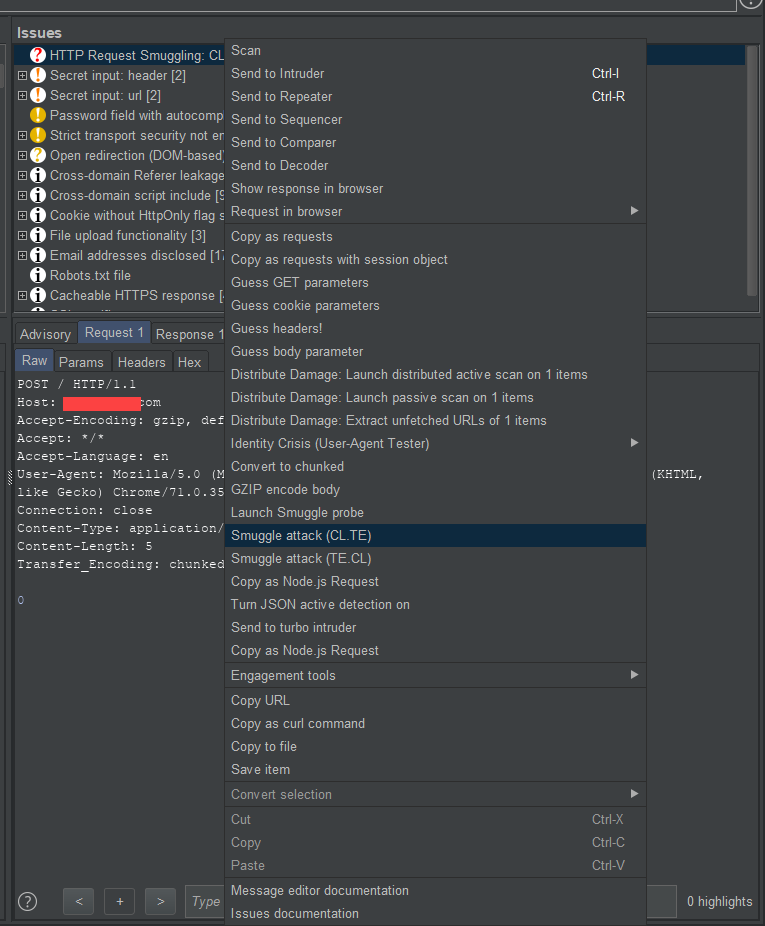Click the question-mark icon on Open redirection issue
This screenshot has height=926, width=765.
38,155
